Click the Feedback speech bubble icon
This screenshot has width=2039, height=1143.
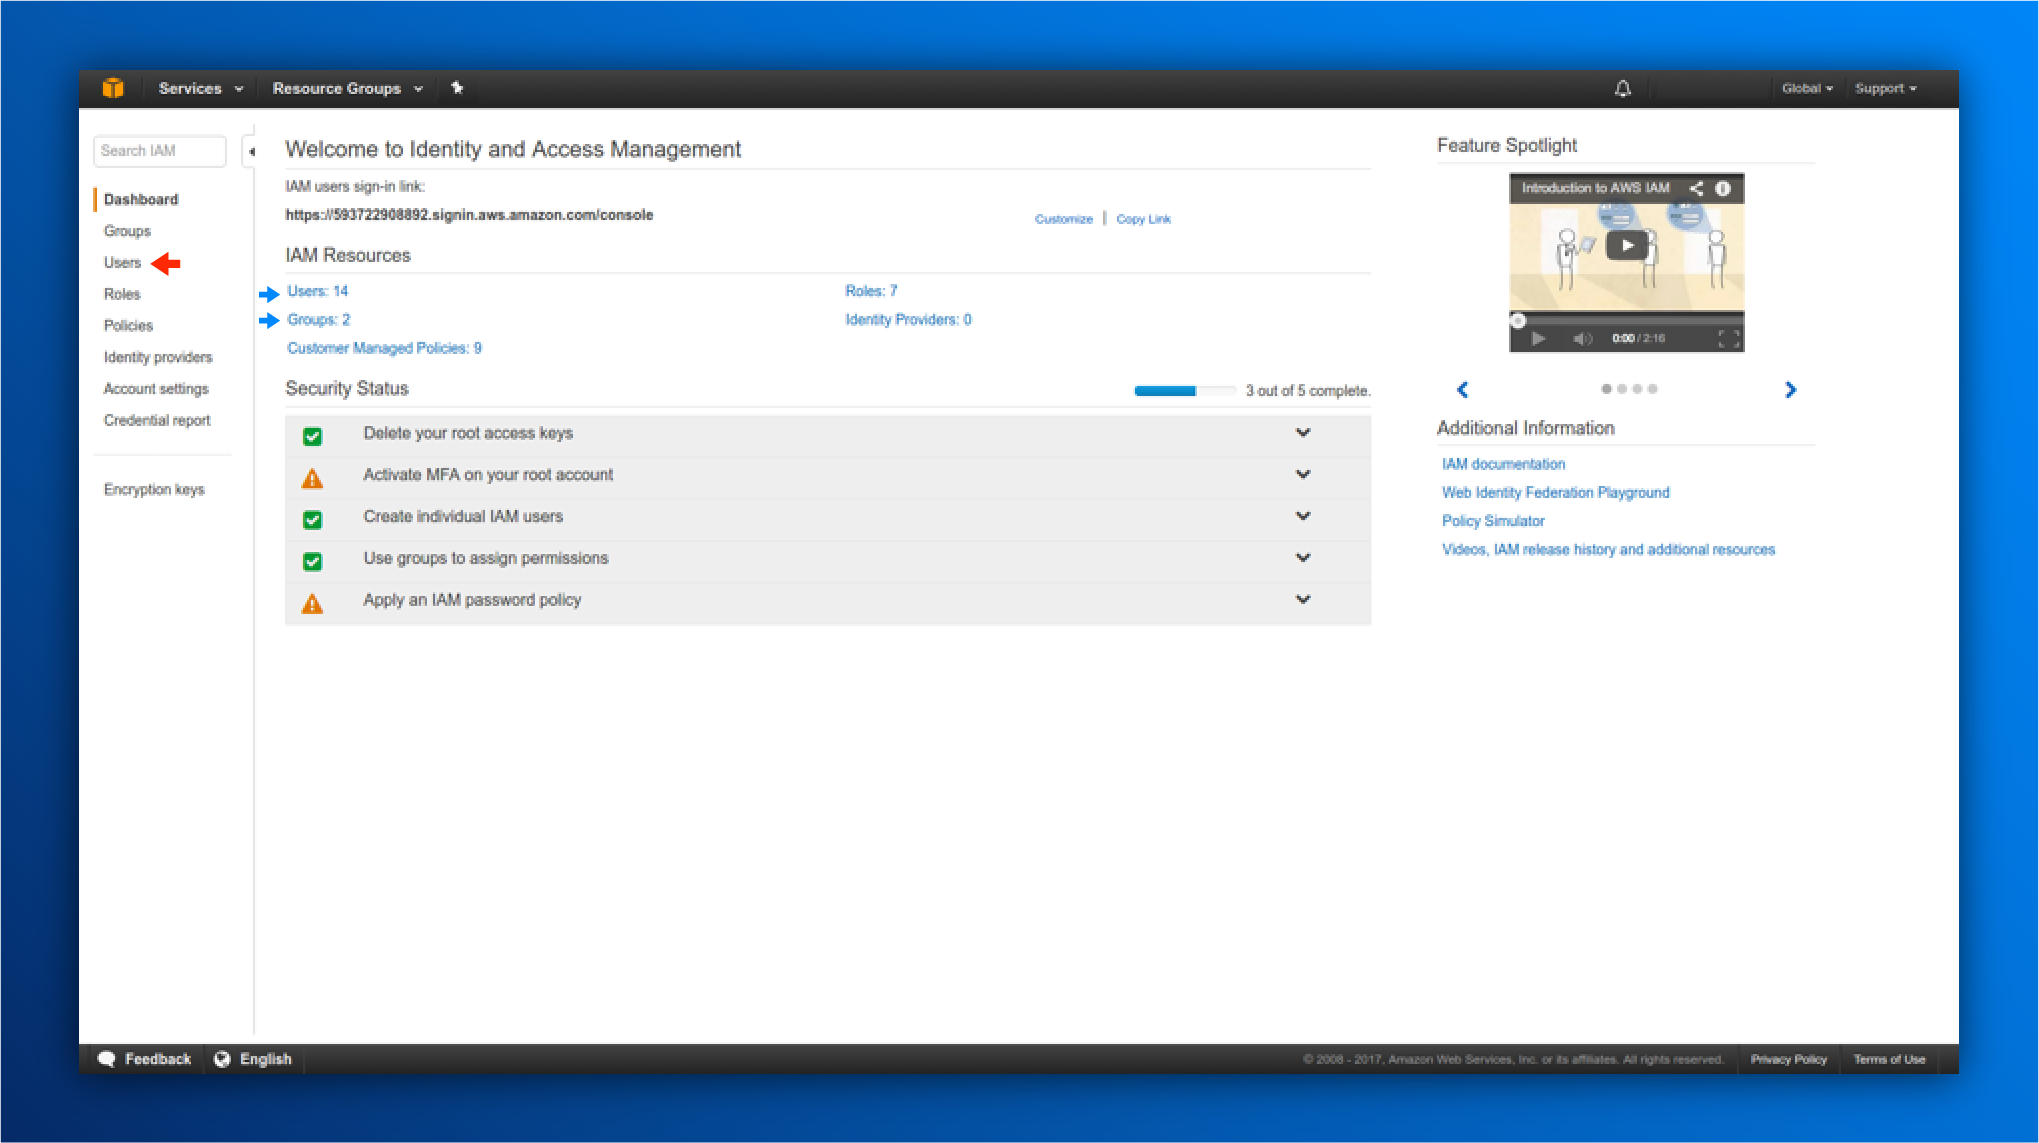(107, 1059)
